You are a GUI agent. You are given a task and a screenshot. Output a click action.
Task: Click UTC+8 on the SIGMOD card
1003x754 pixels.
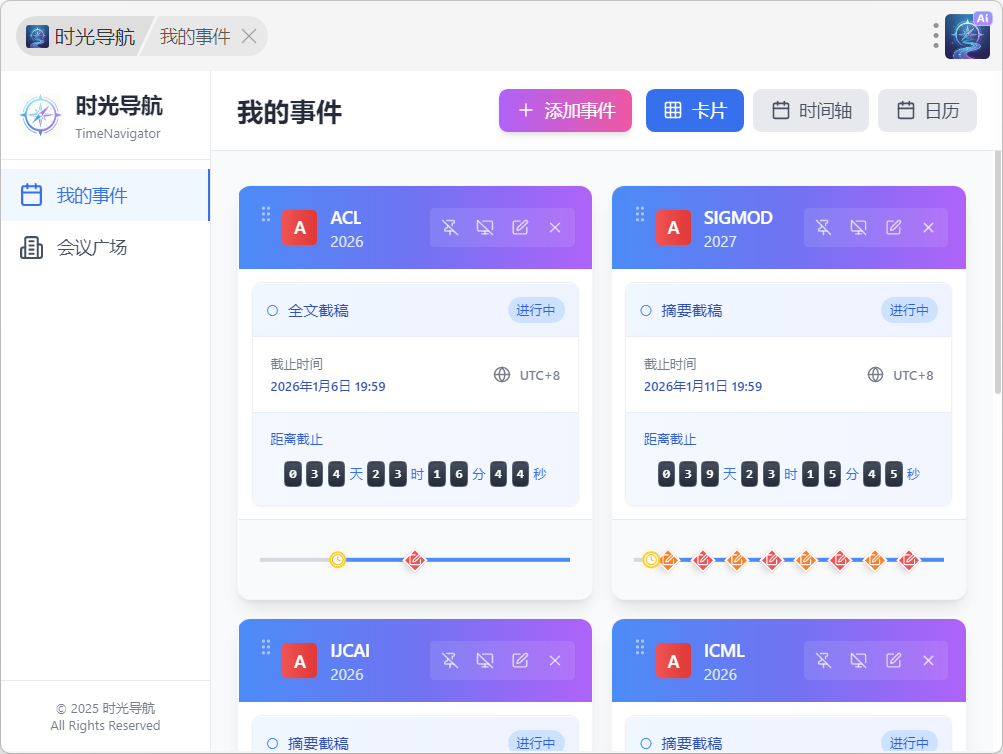pos(913,375)
